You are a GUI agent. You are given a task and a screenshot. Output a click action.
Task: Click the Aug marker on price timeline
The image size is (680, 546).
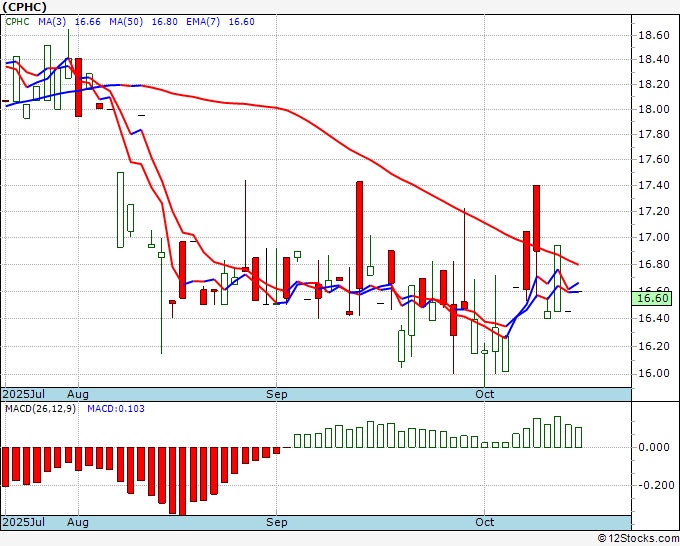pyautogui.click(x=78, y=394)
